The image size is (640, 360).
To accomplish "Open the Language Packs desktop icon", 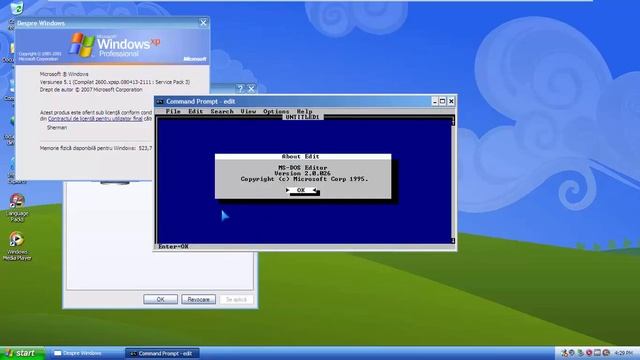I will 17,208.
